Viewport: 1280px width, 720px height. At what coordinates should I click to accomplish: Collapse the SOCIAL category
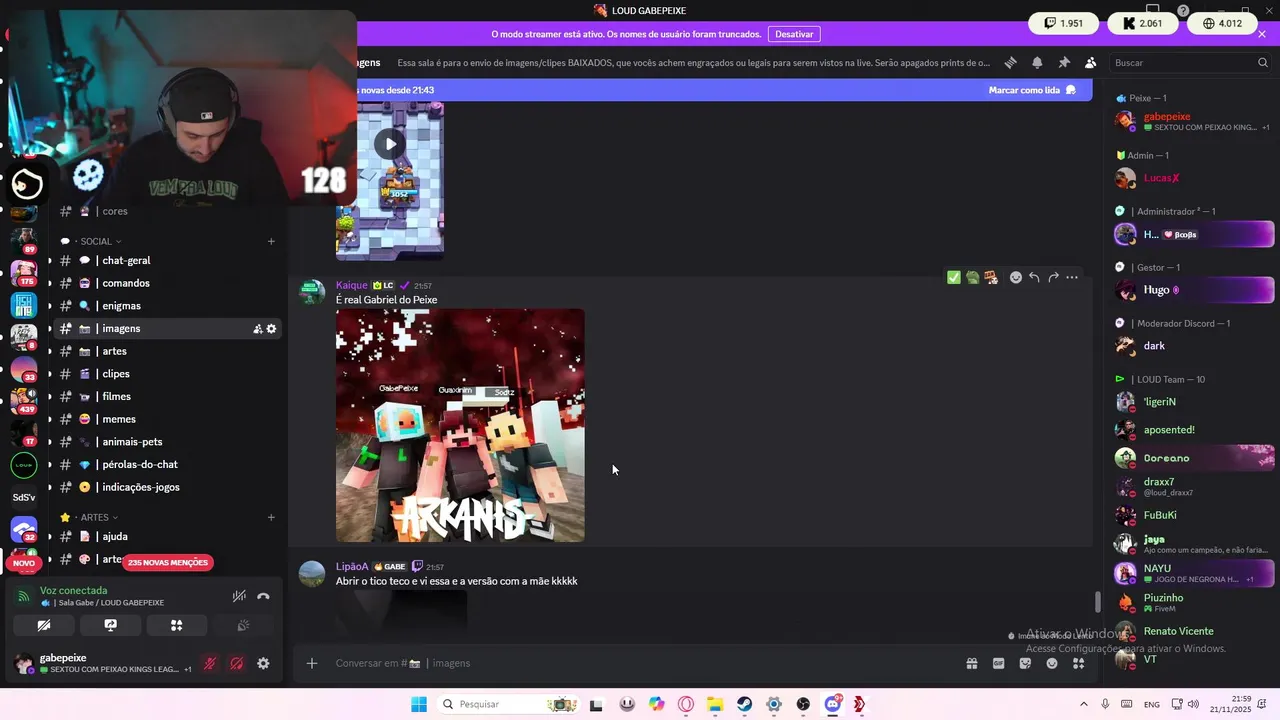click(97, 241)
